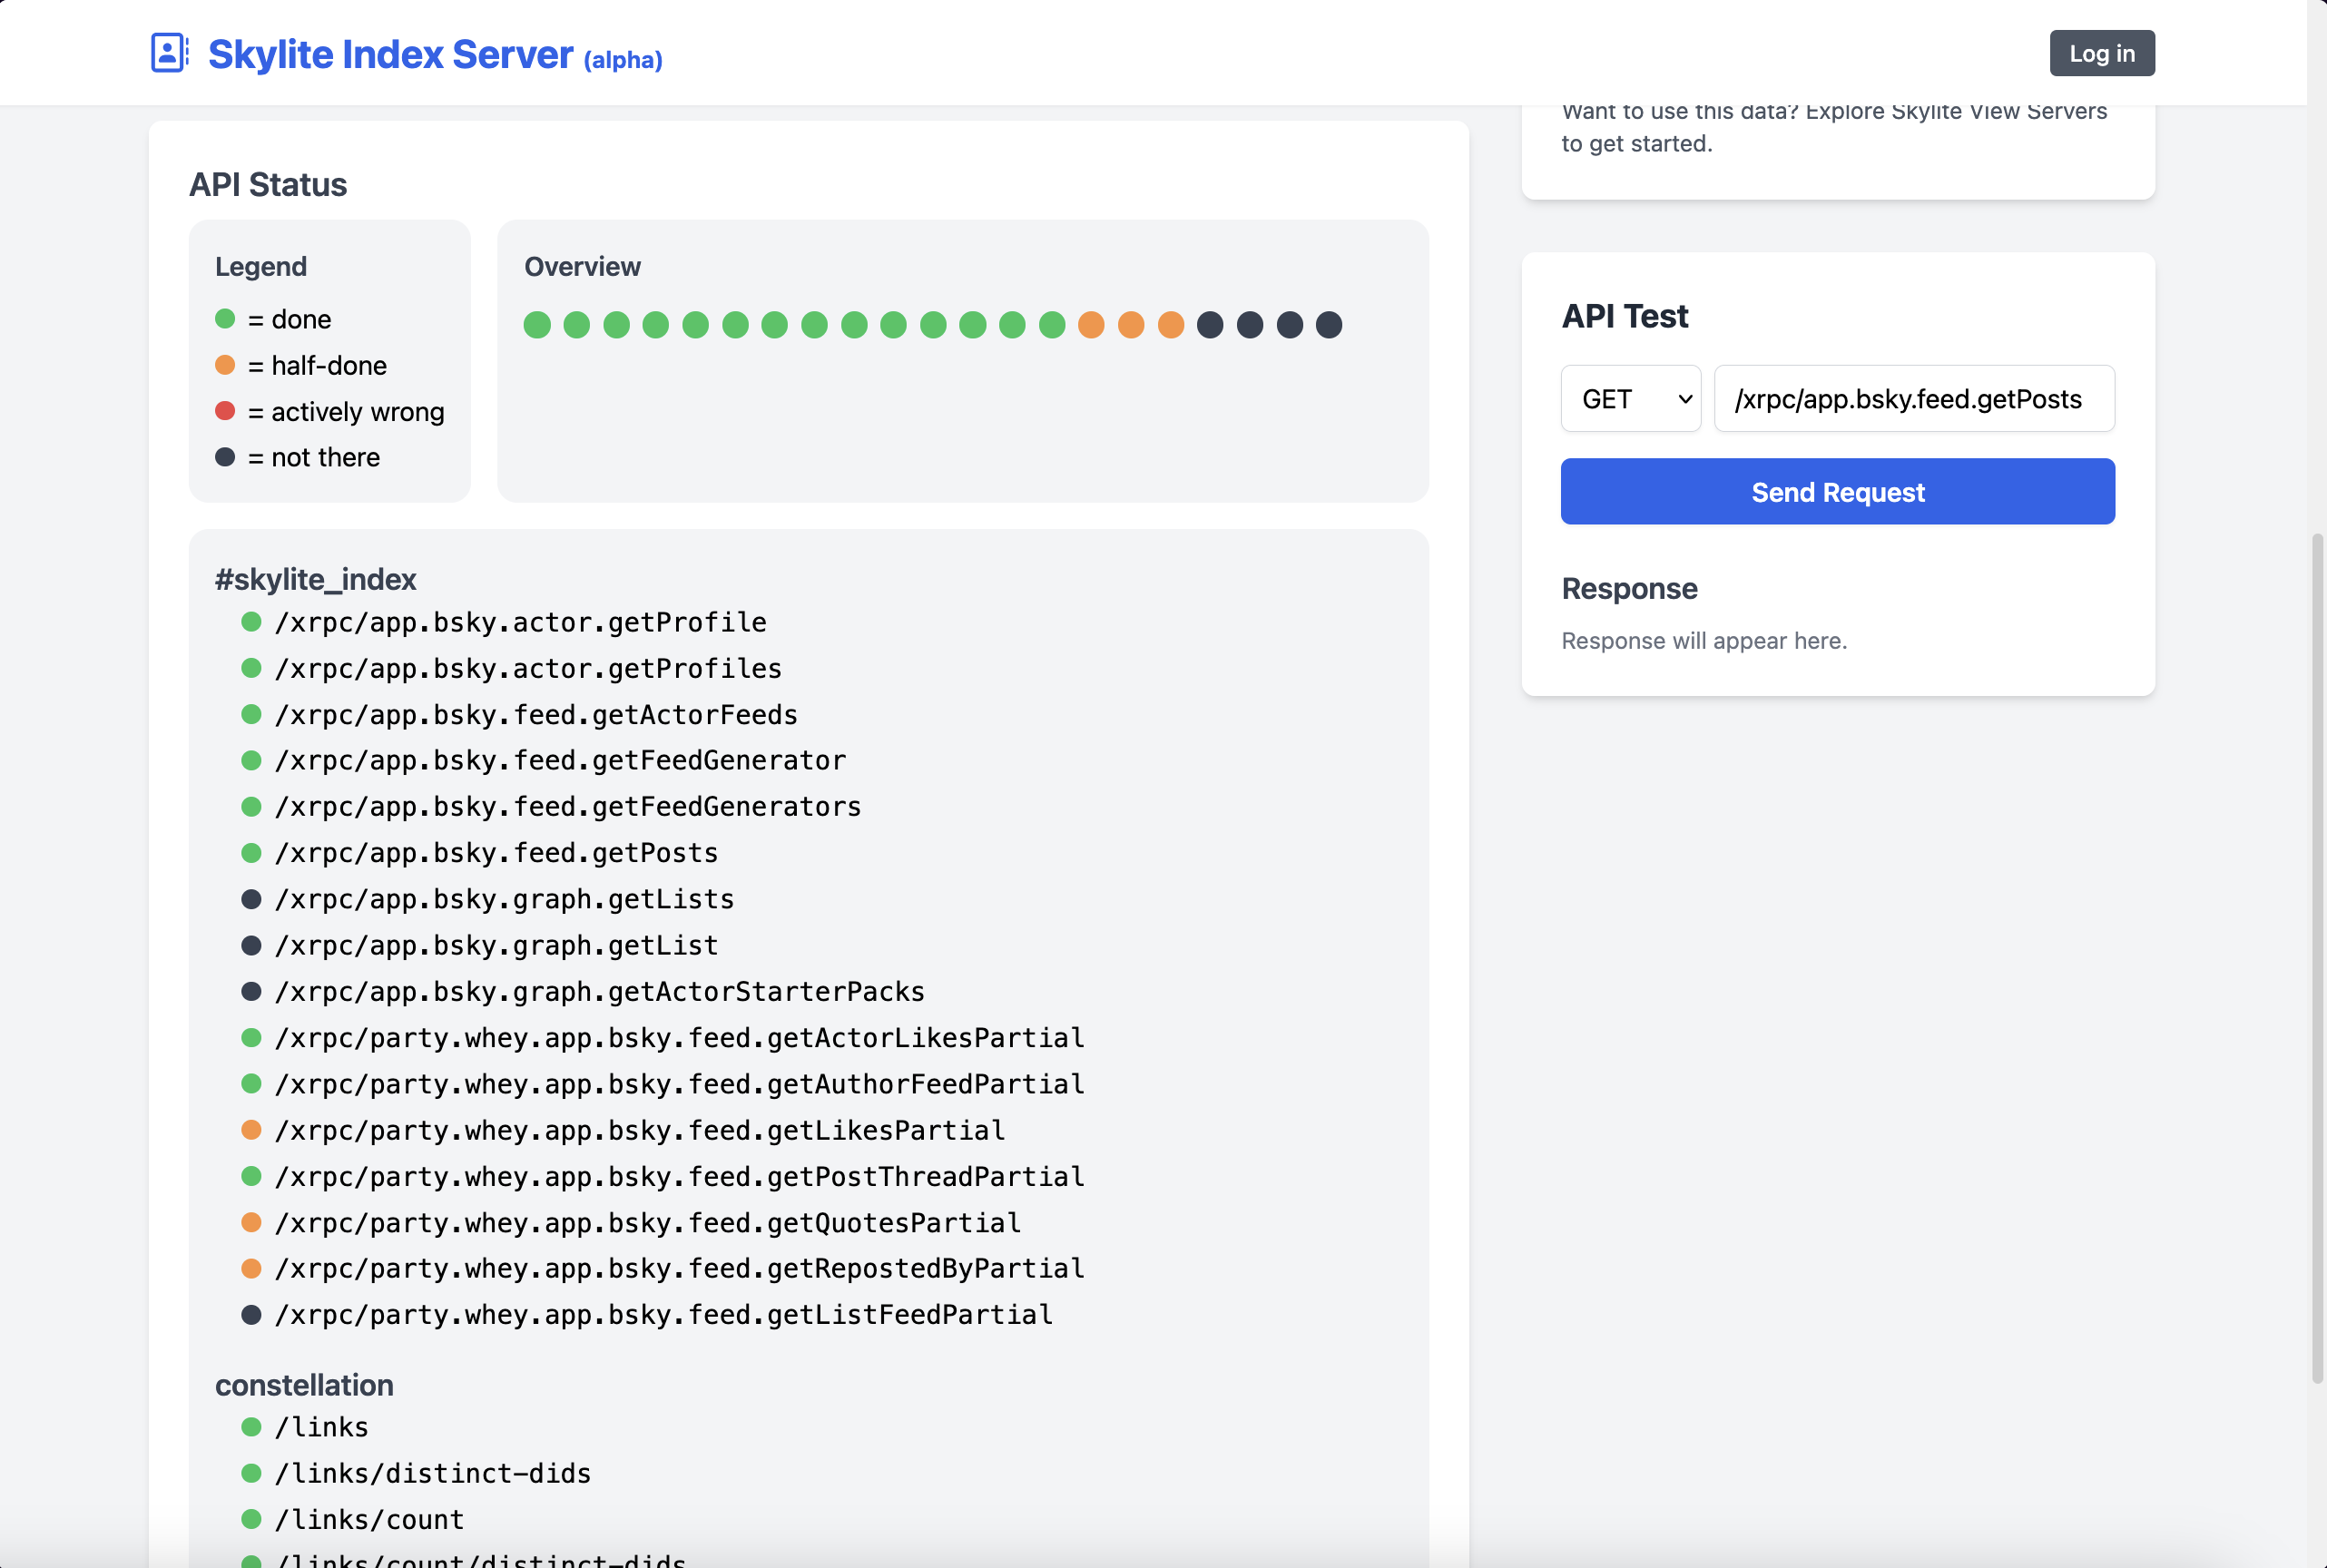The width and height of the screenshot is (2327, 1568).
Task: Click the request URL input field
Action: (x=1911, y=398)
